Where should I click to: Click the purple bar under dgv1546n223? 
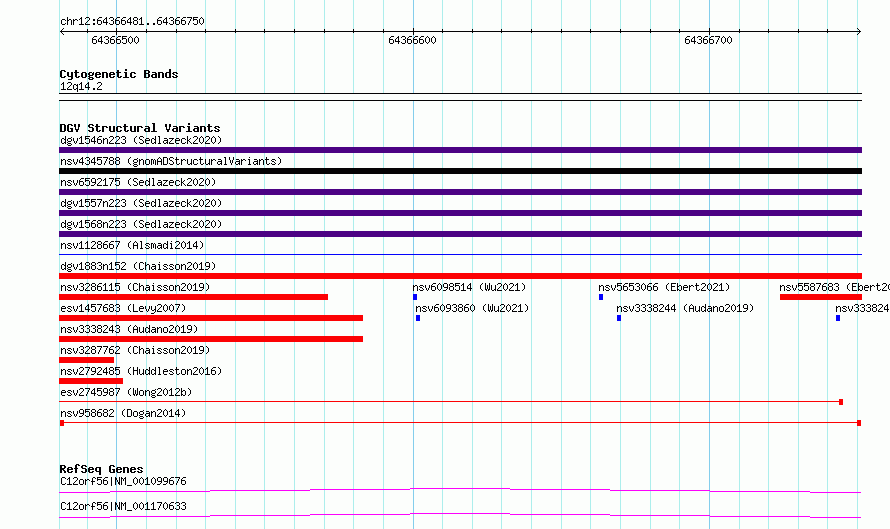click(x=460, y=150)
